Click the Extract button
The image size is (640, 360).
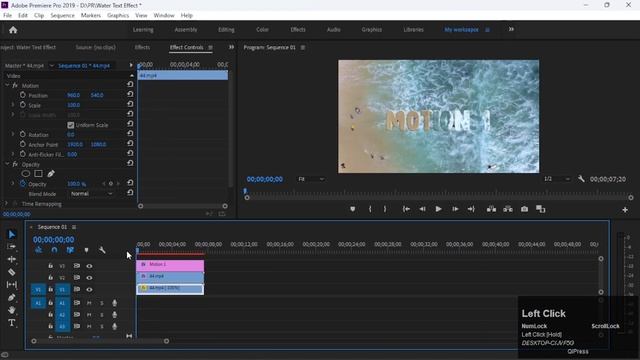508,209
